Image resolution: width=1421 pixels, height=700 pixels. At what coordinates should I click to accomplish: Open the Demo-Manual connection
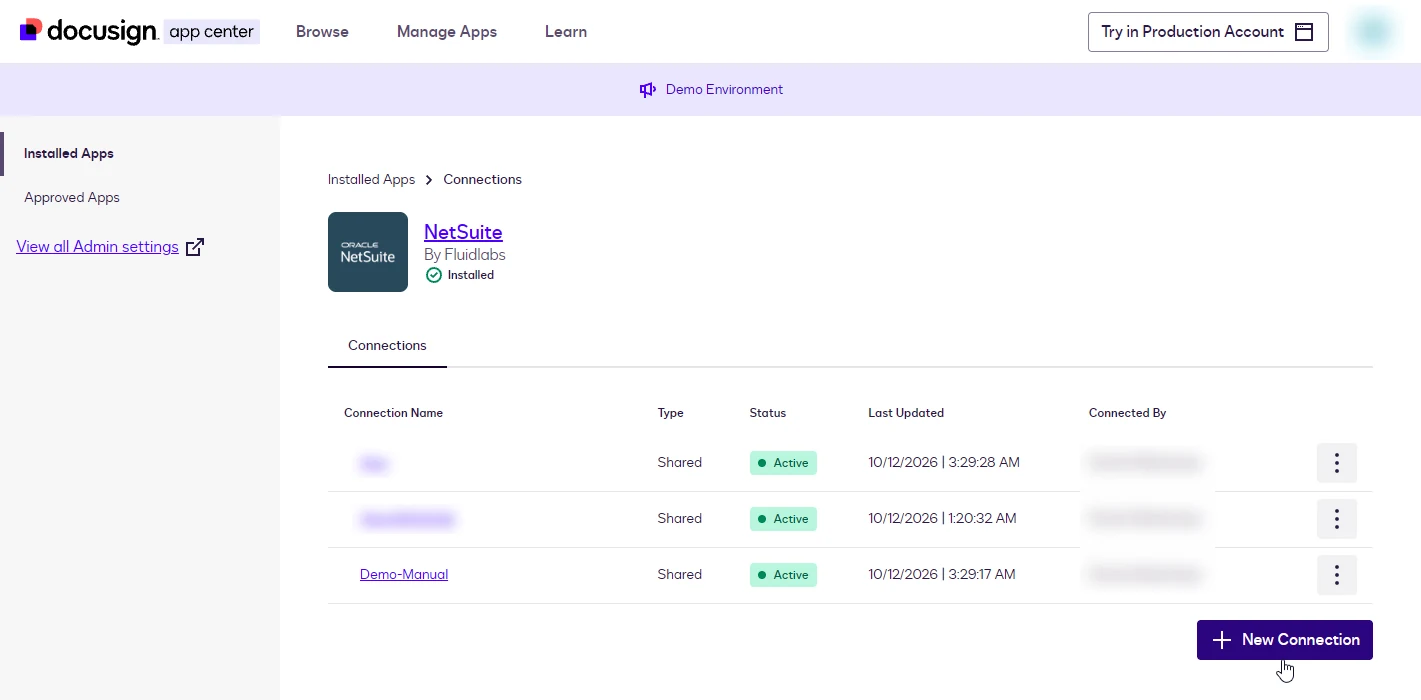pos(404,575)
